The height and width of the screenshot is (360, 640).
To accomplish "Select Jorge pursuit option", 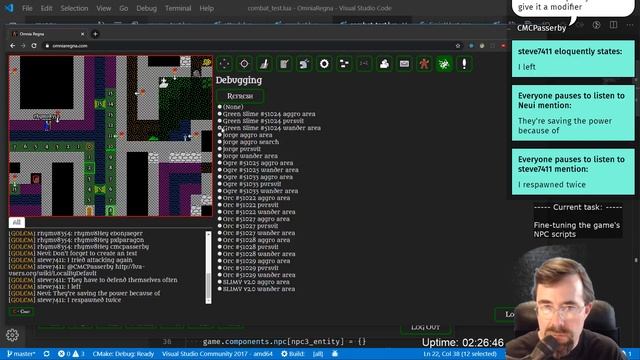I will point(240,149).
